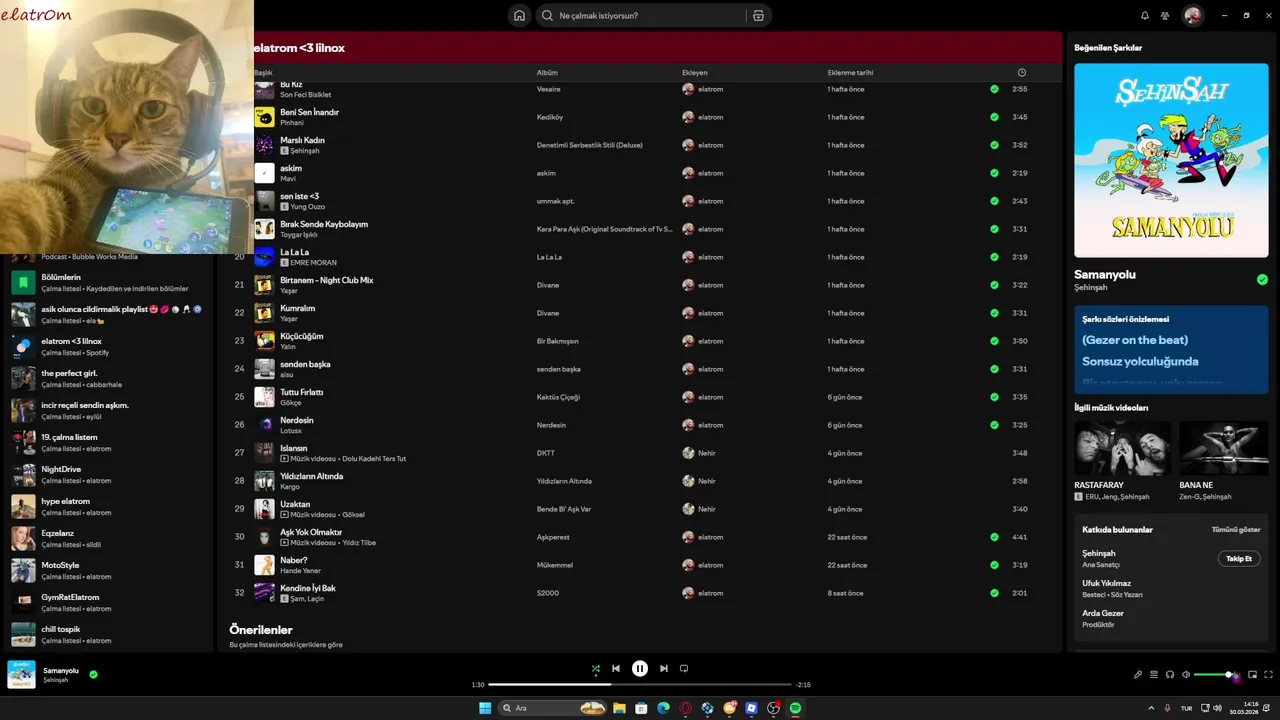Open NightDrive playlist in sidebar

(x=107, y=475)
